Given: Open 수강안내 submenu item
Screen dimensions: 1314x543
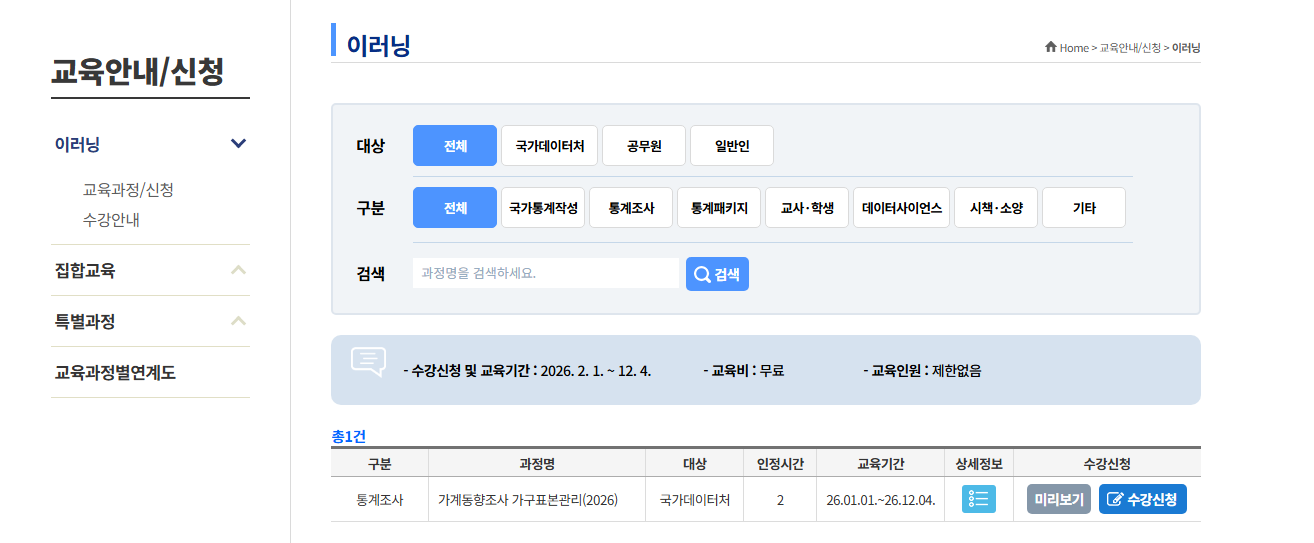Looking at the screenshot, I should (111, 219).
